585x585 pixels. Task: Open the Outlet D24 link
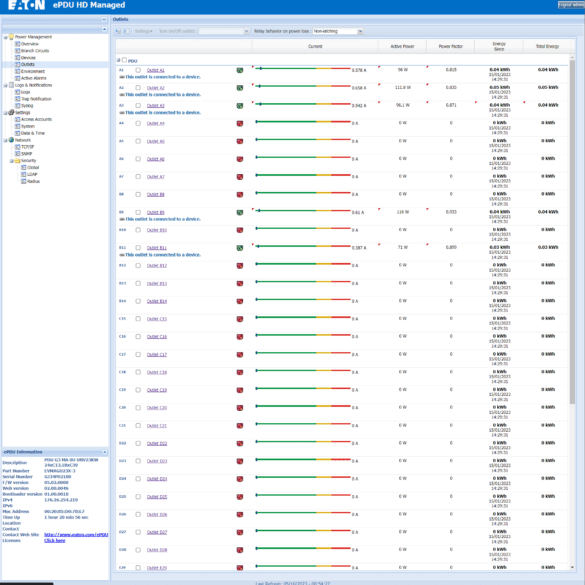[x=157, y=479]
